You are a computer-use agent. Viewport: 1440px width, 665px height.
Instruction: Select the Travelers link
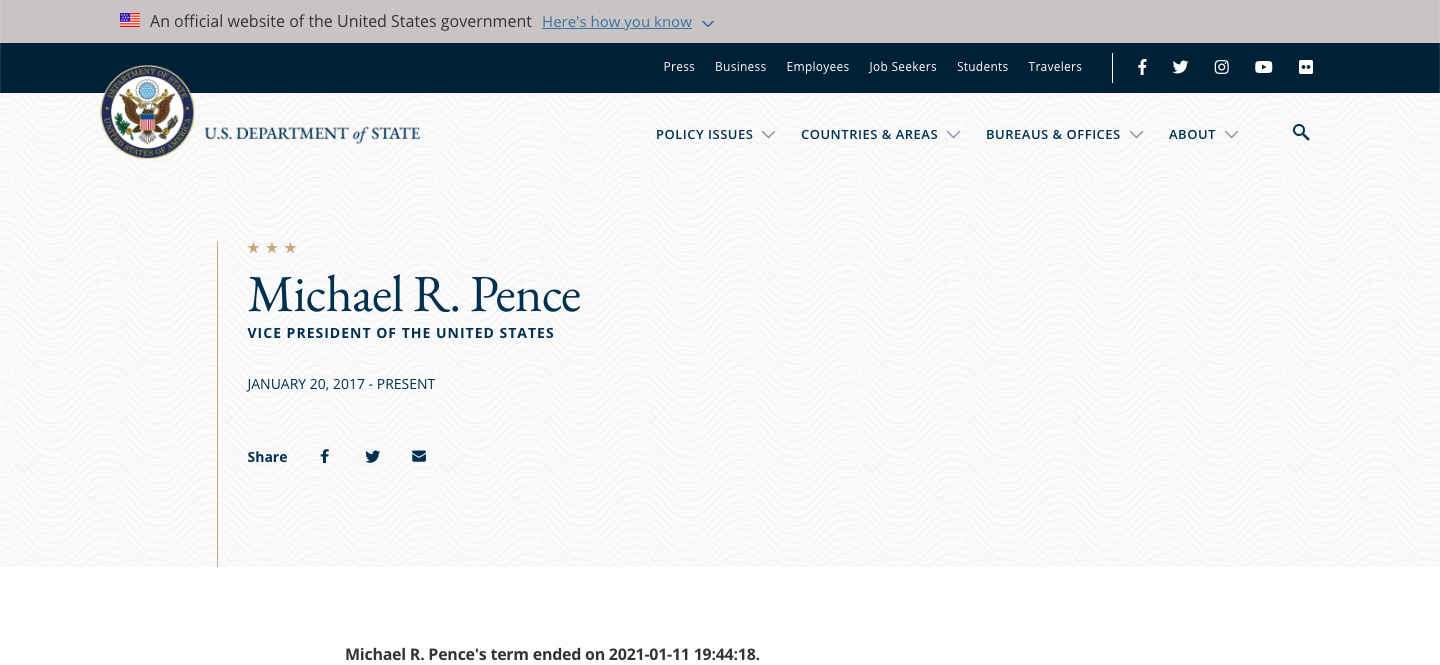[1055, 67]
